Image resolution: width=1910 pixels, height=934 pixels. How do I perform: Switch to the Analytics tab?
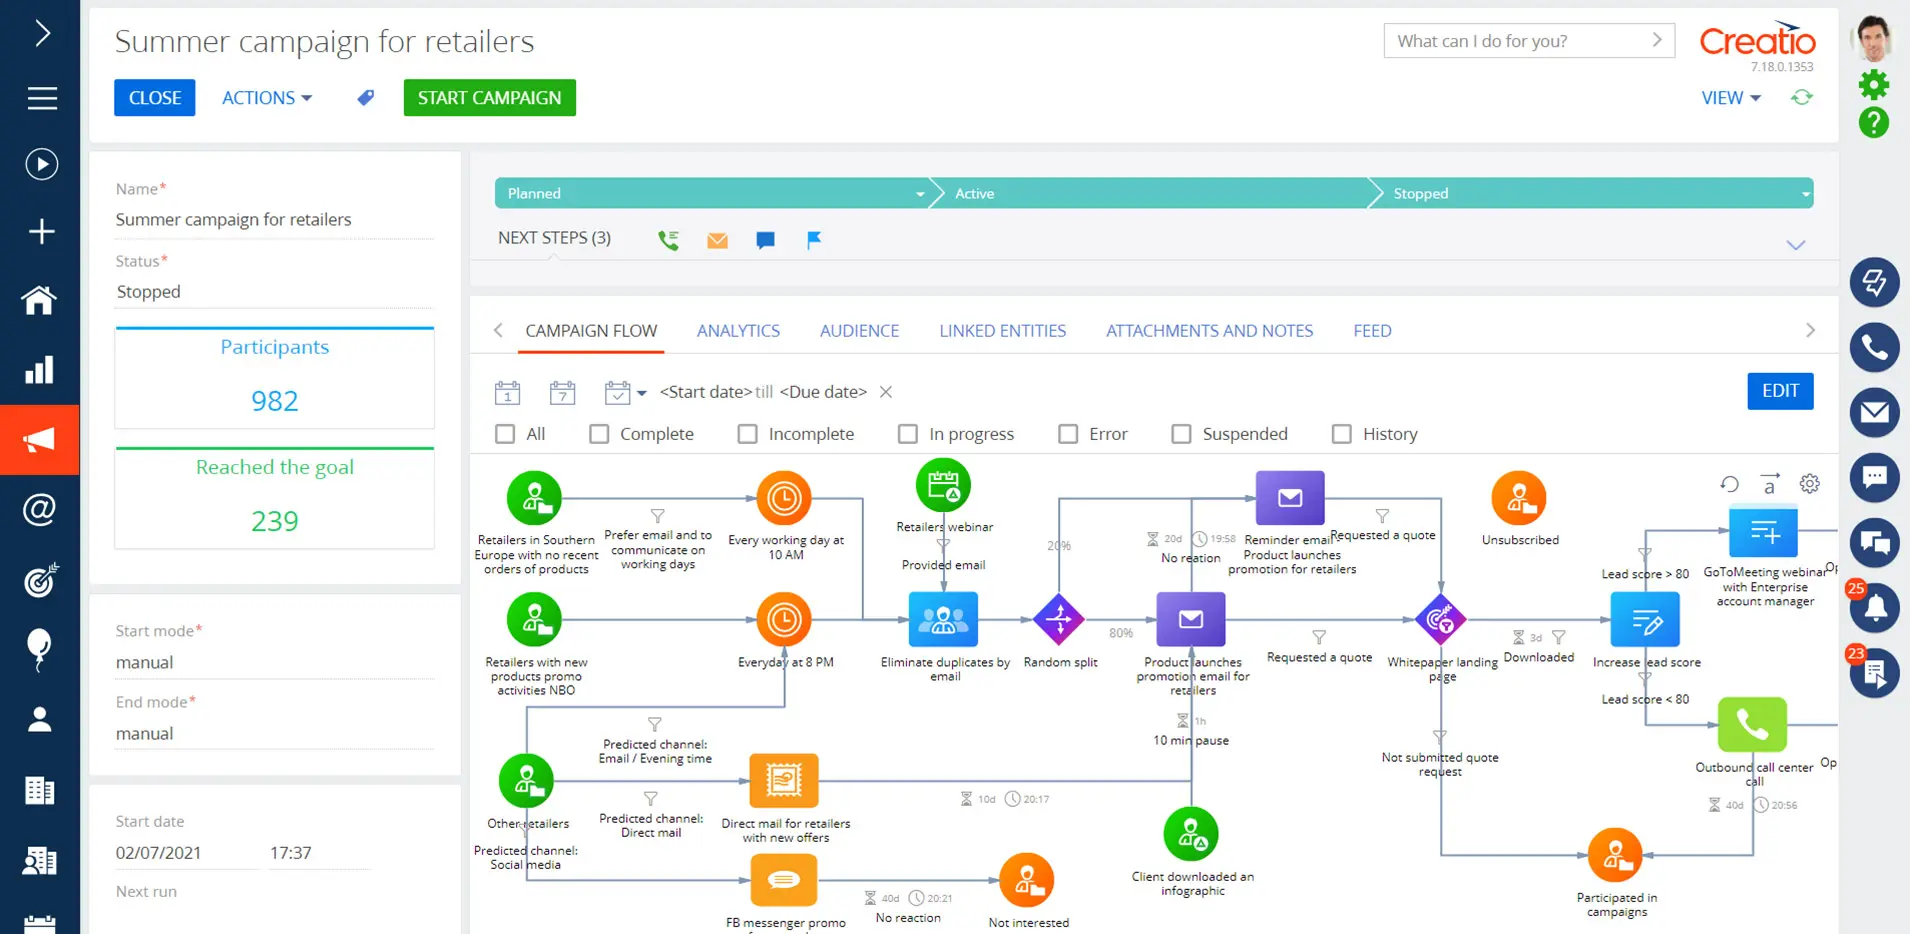click(x=738, y=331)
